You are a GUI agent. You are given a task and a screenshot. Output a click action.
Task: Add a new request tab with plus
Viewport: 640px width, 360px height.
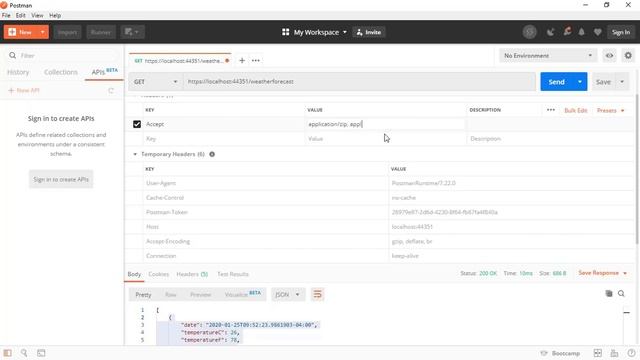[242, 60]
